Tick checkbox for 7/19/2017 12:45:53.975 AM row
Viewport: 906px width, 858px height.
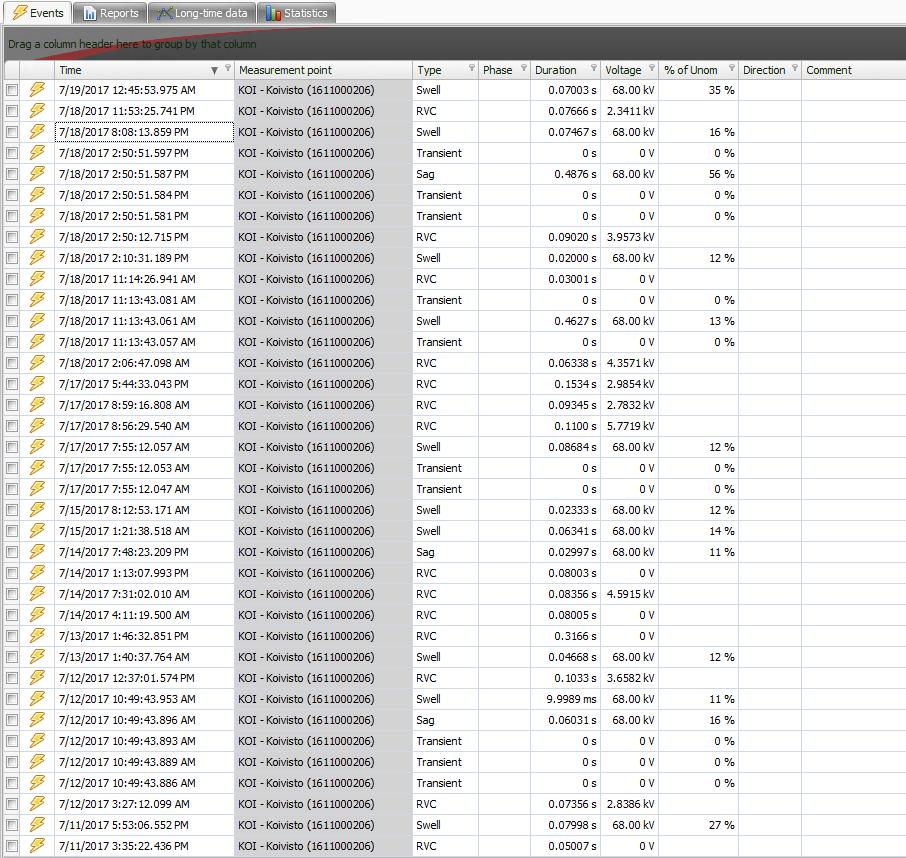pos(12,90)
